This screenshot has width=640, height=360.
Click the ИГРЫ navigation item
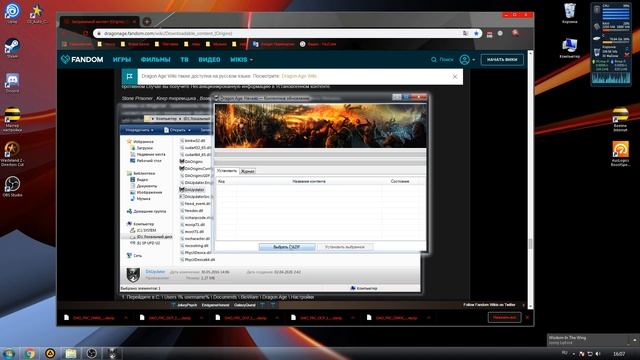tap(122, 60)
